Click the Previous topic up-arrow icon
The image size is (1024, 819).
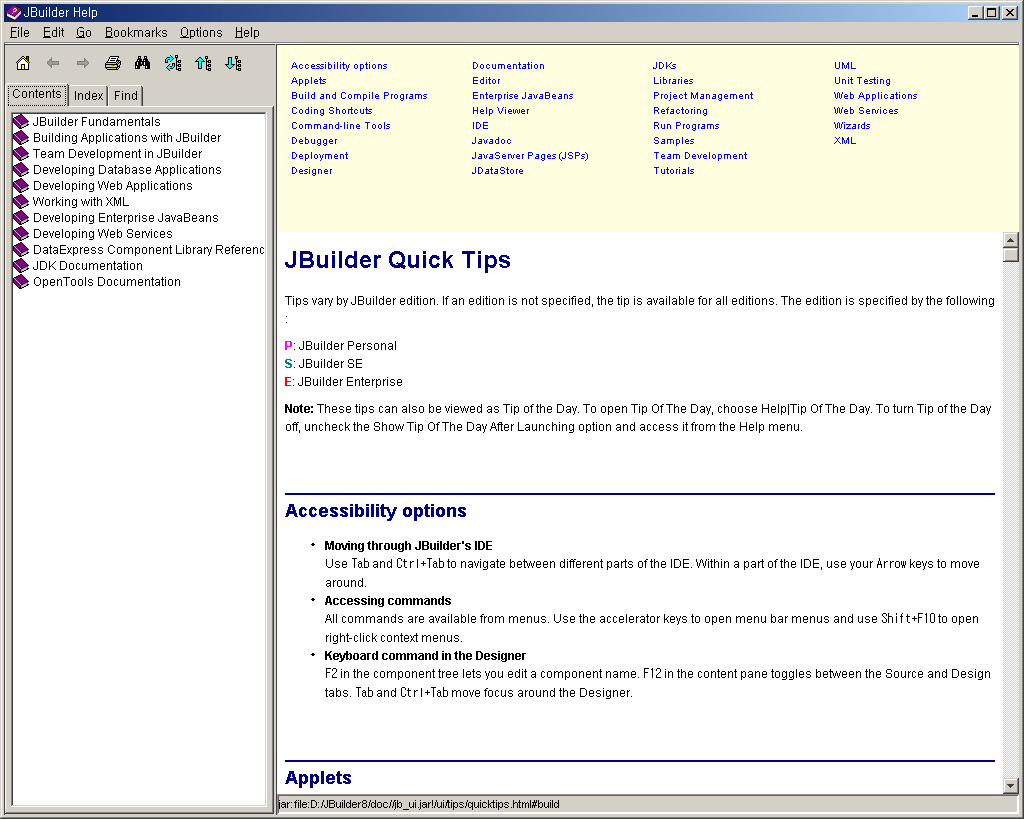[203, 63]
